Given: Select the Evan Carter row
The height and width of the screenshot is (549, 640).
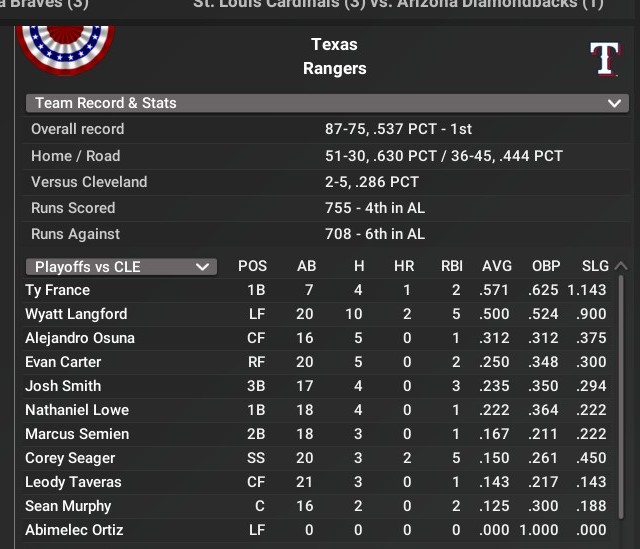Looking at the screenshot, I should pos(63,362).
